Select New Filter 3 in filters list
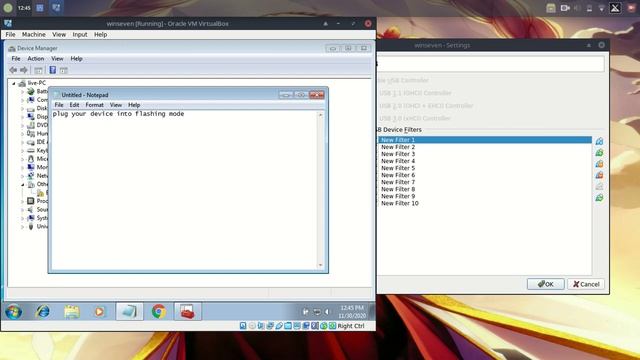640x360 pixels. point(484,154)
